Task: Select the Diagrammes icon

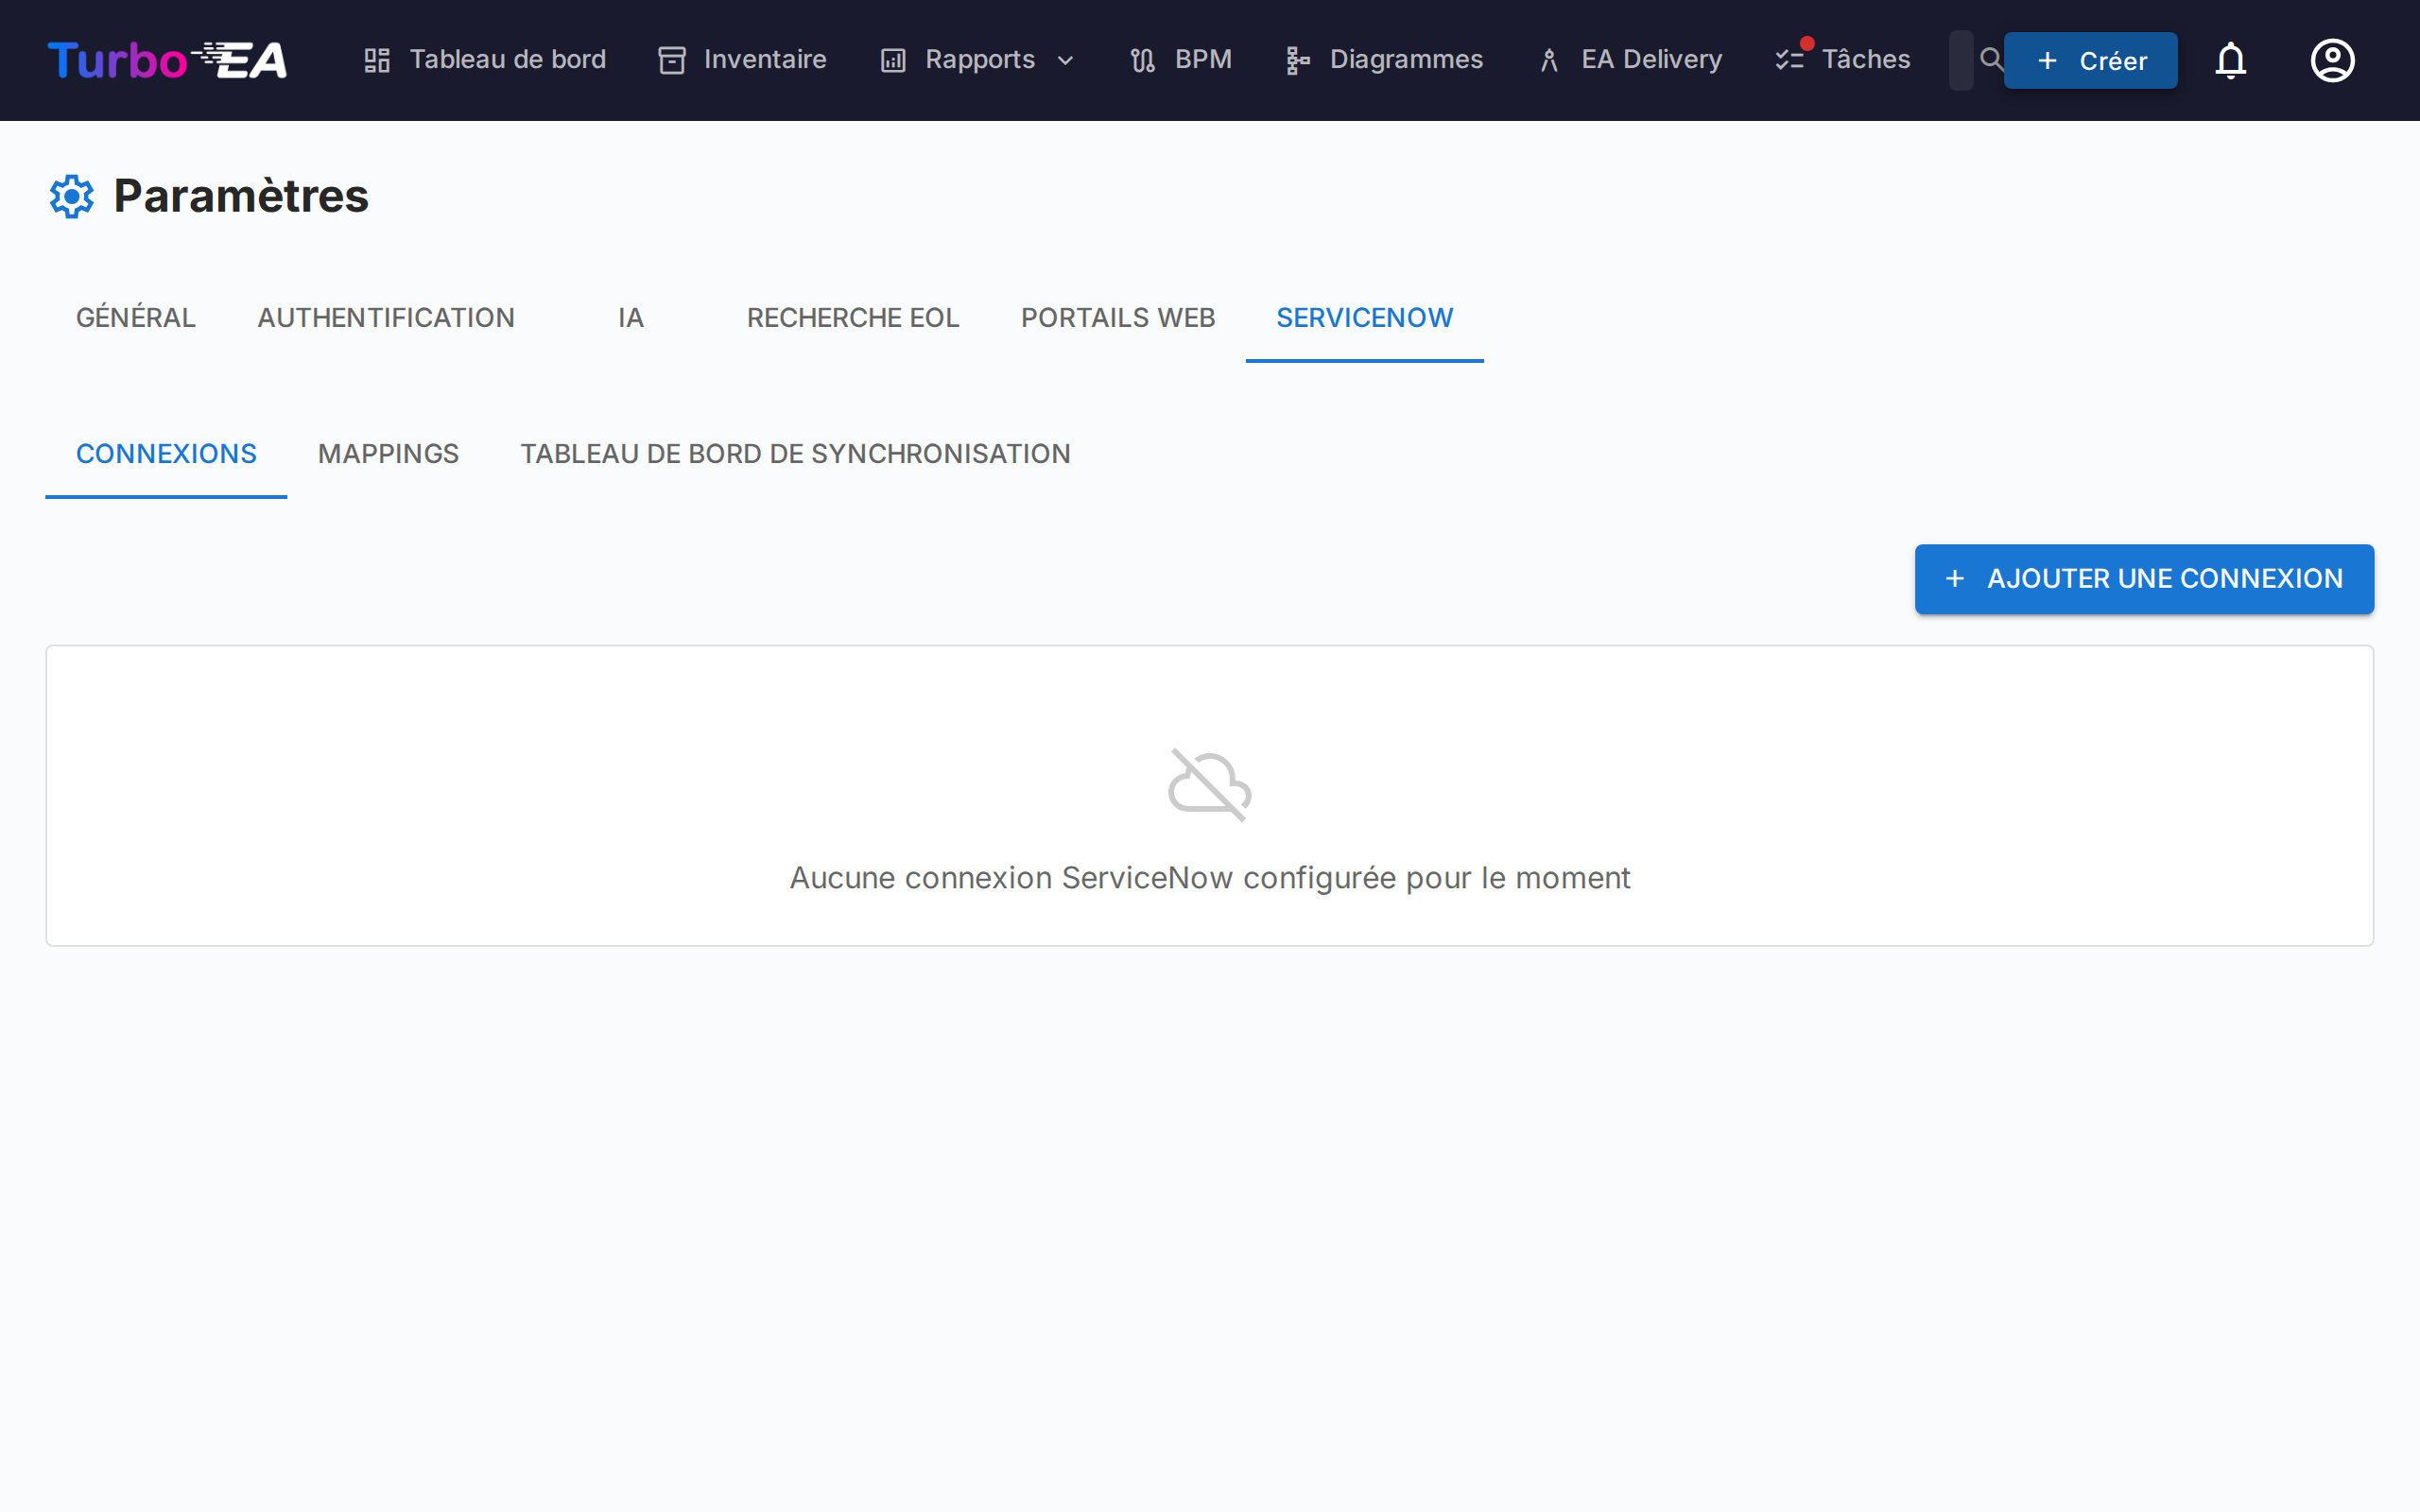Action: 1297,60
